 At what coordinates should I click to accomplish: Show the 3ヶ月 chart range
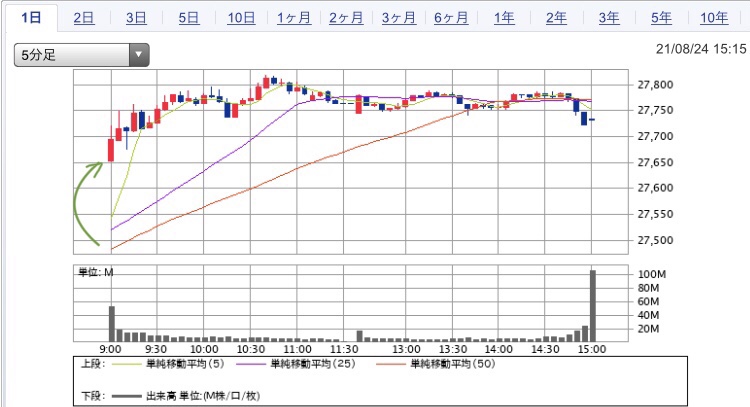point(399,18)
